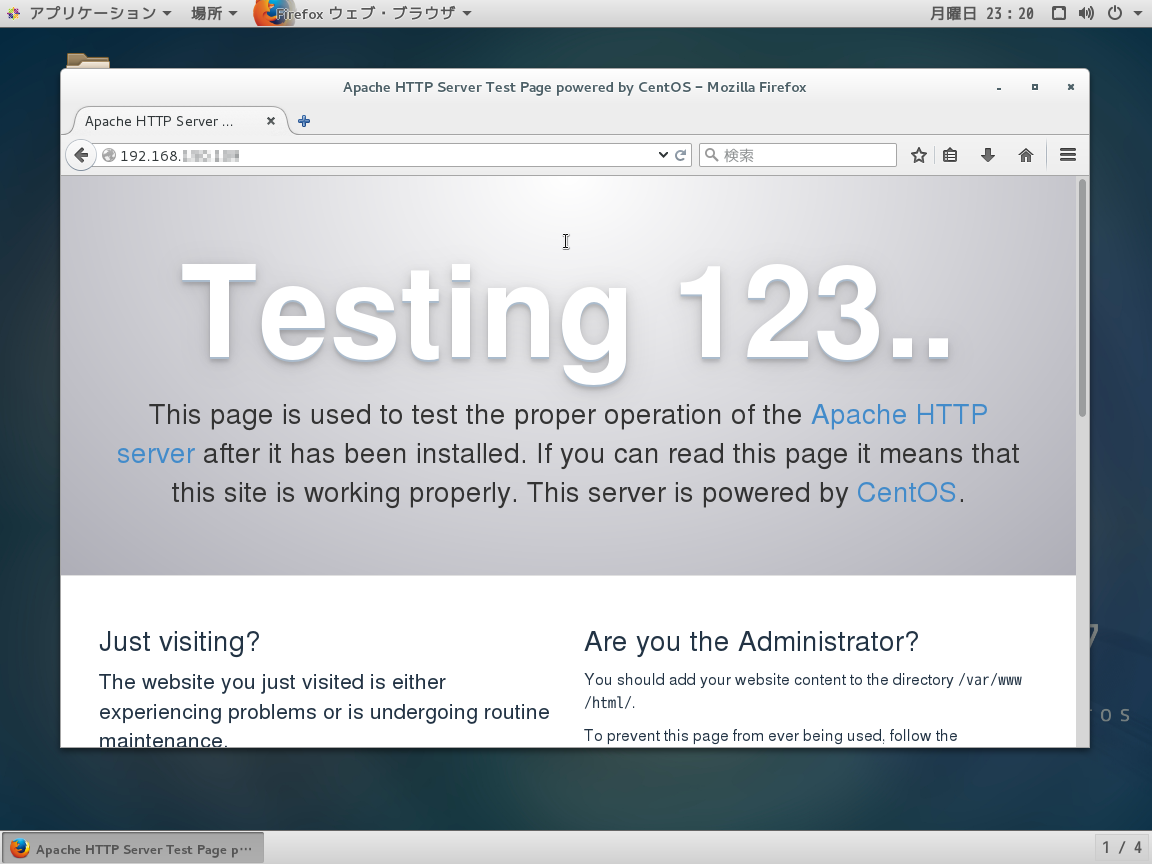
Task: Open the 場所 menu
Action: pos(213,13)
